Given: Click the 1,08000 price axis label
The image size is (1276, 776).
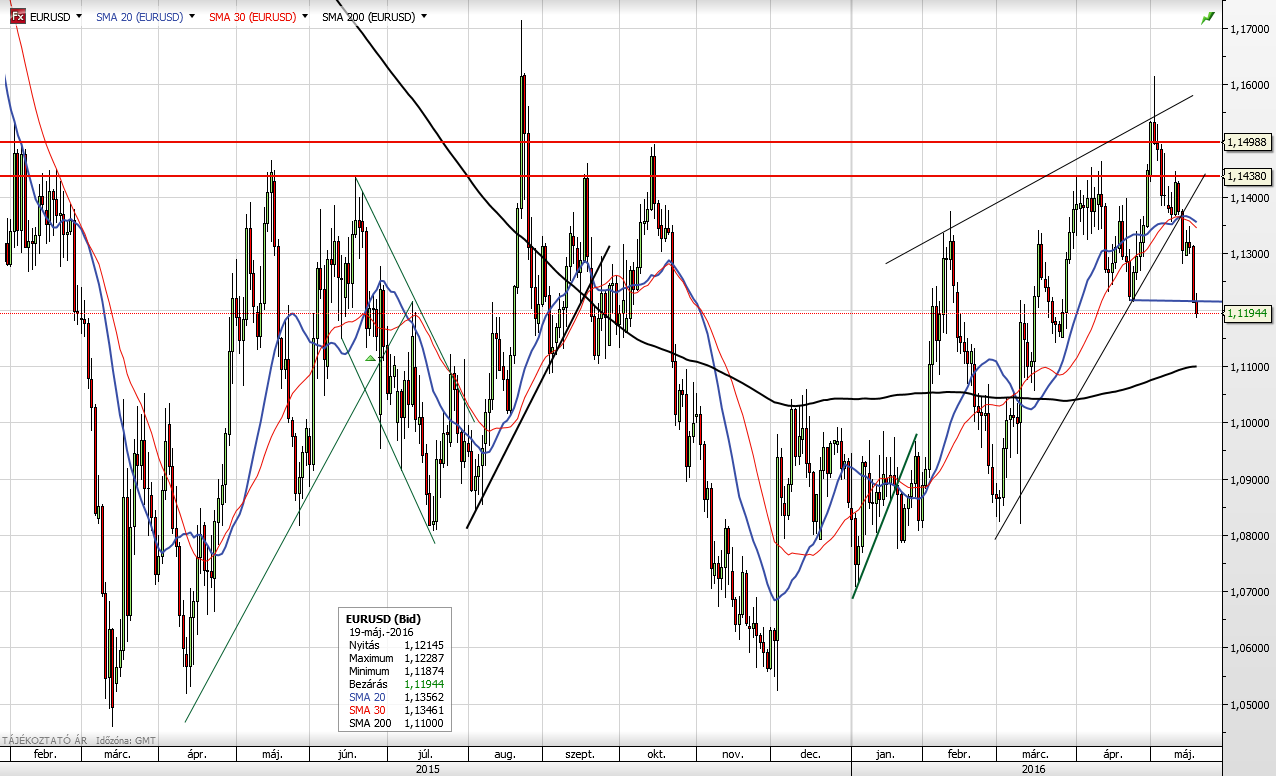Looking at the screenshot, I should tap(1249, 536).
